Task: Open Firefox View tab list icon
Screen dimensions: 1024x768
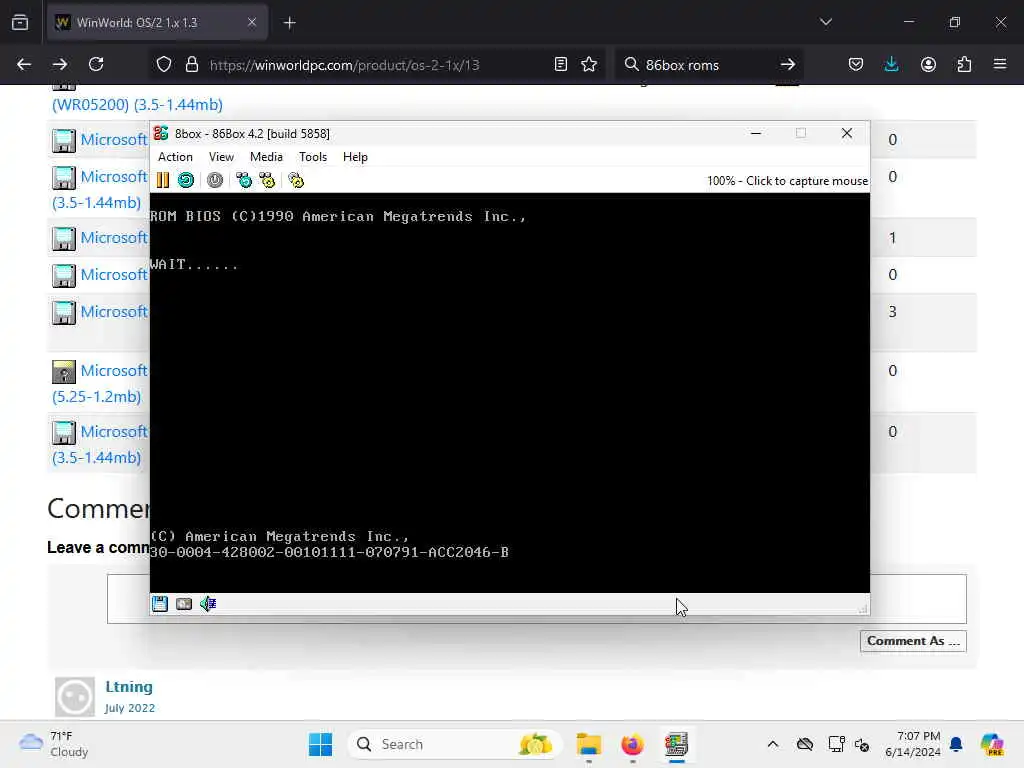Action: click(x=20, y=23)
